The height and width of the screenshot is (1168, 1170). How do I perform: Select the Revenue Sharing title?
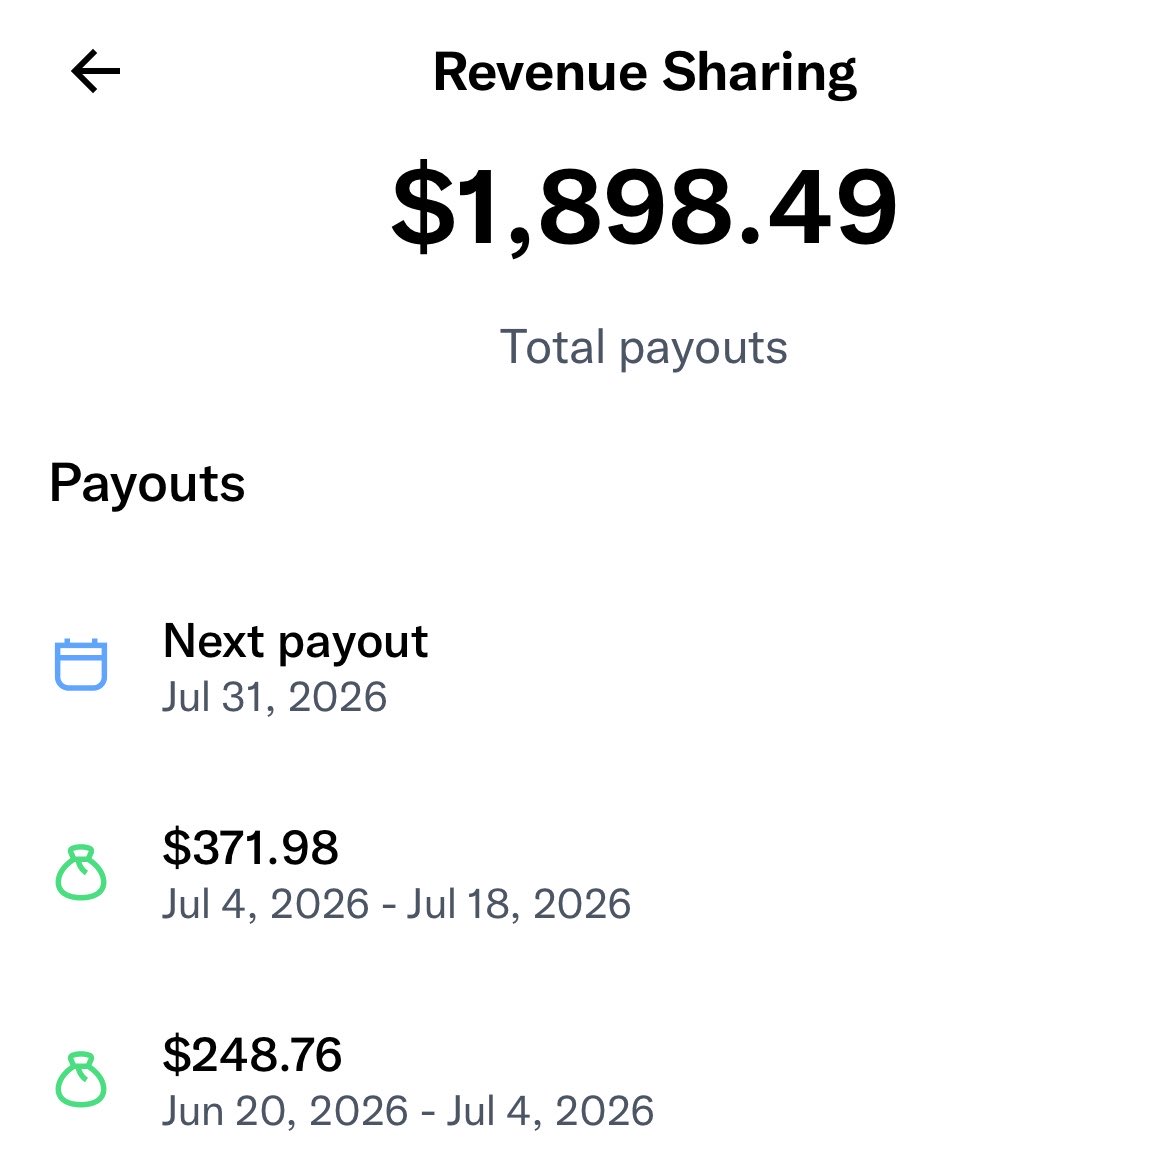[645, 73]
